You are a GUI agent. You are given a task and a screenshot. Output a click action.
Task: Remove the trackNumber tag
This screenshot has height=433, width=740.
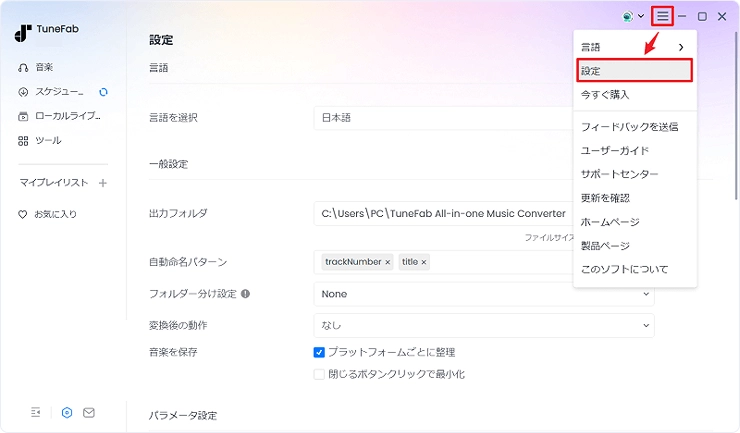387,262
